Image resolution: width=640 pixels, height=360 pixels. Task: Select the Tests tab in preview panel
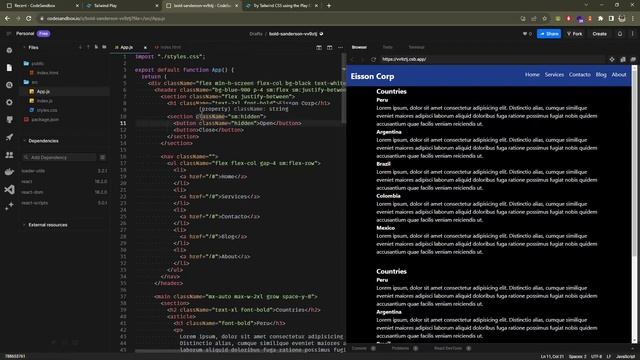click(387, 47)
